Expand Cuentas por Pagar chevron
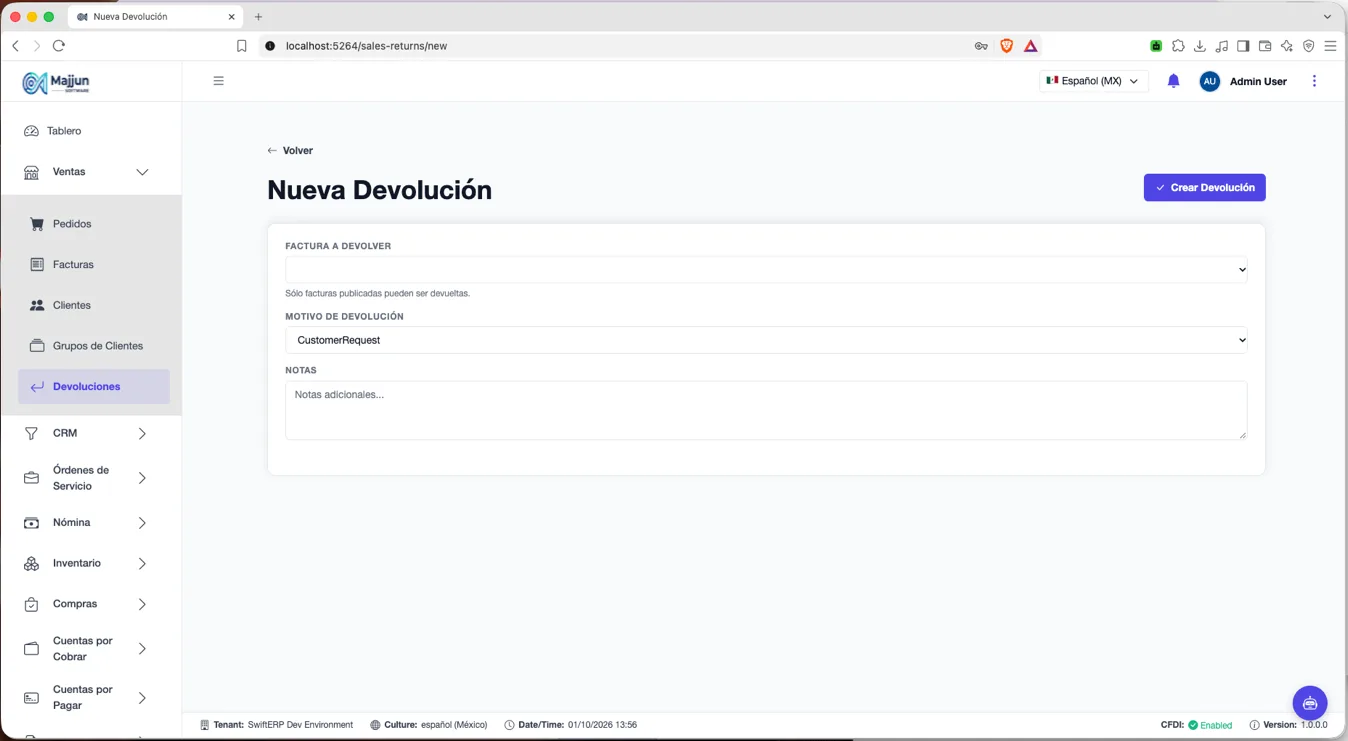The image size is (1348, 741). pyautogui.click(x=142, y=698)
